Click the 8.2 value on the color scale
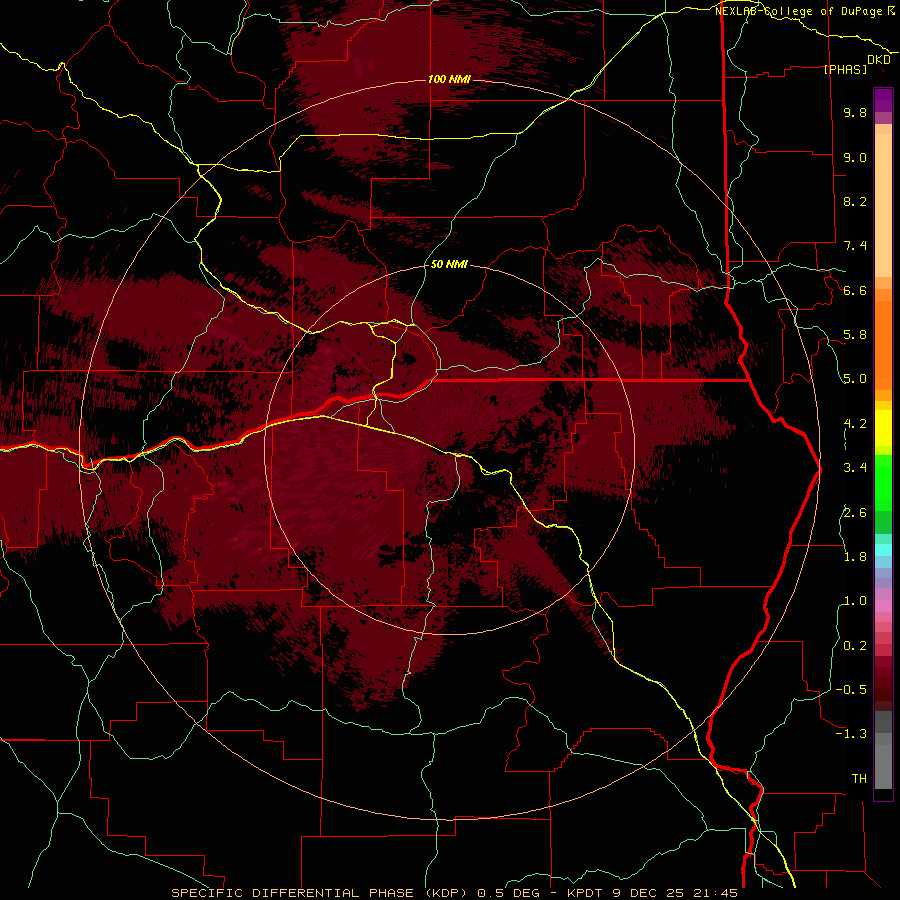Image resolution: width=900 pixels, height=900 pixels. [855, 201]
